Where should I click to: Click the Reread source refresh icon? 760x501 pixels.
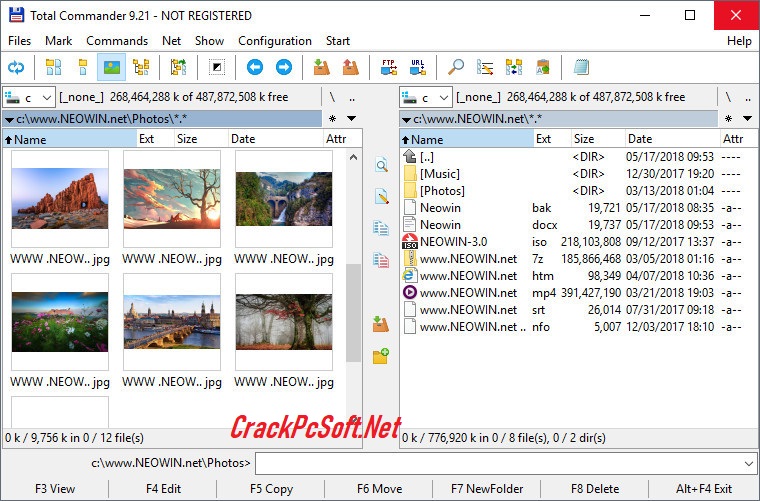[x=16, y=67]
